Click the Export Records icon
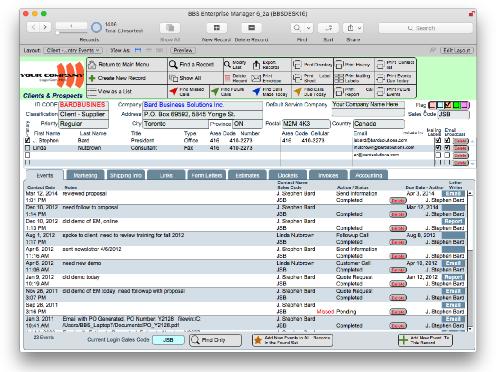Image resolution: width=501 pixels, height=372 pixels. pyautogui.click(x=256, y=65)
